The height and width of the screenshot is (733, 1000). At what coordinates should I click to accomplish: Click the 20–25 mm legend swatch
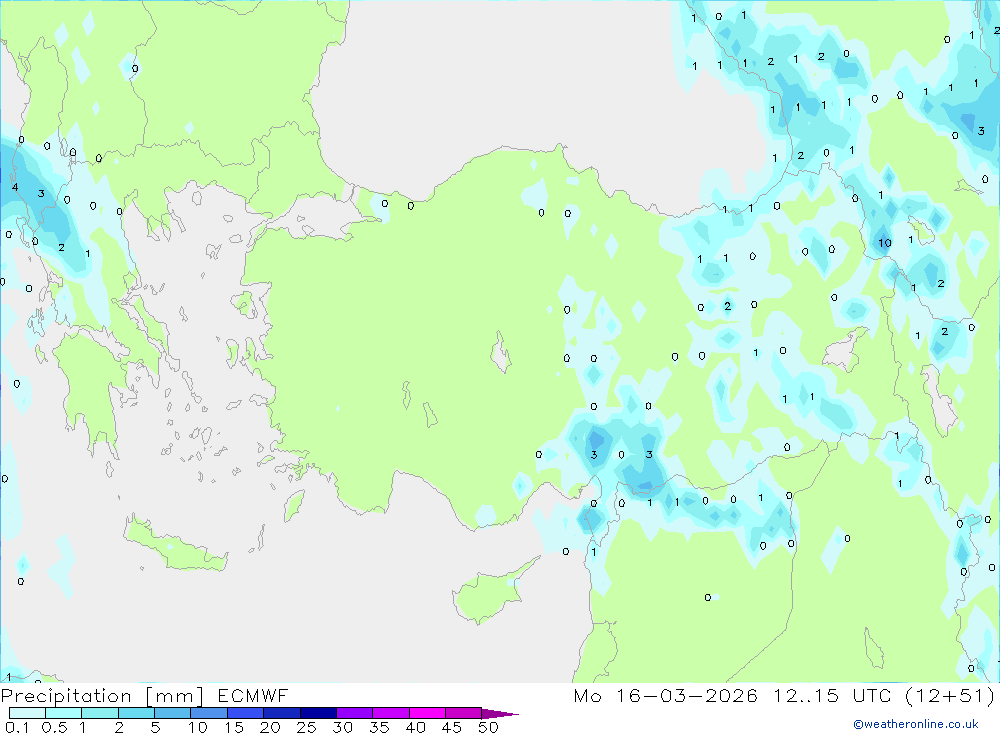[282, 713]
